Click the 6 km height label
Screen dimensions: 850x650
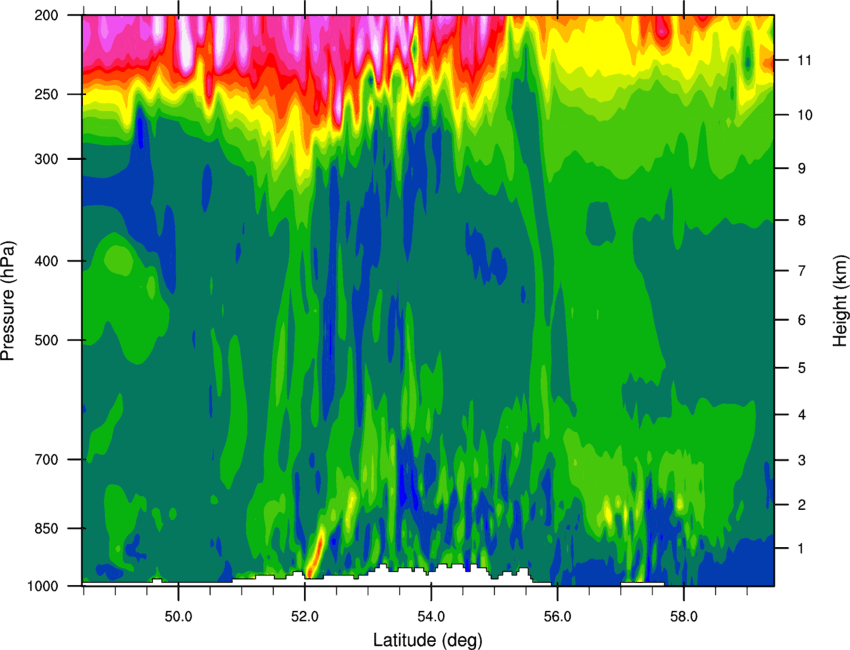(802, 320)
